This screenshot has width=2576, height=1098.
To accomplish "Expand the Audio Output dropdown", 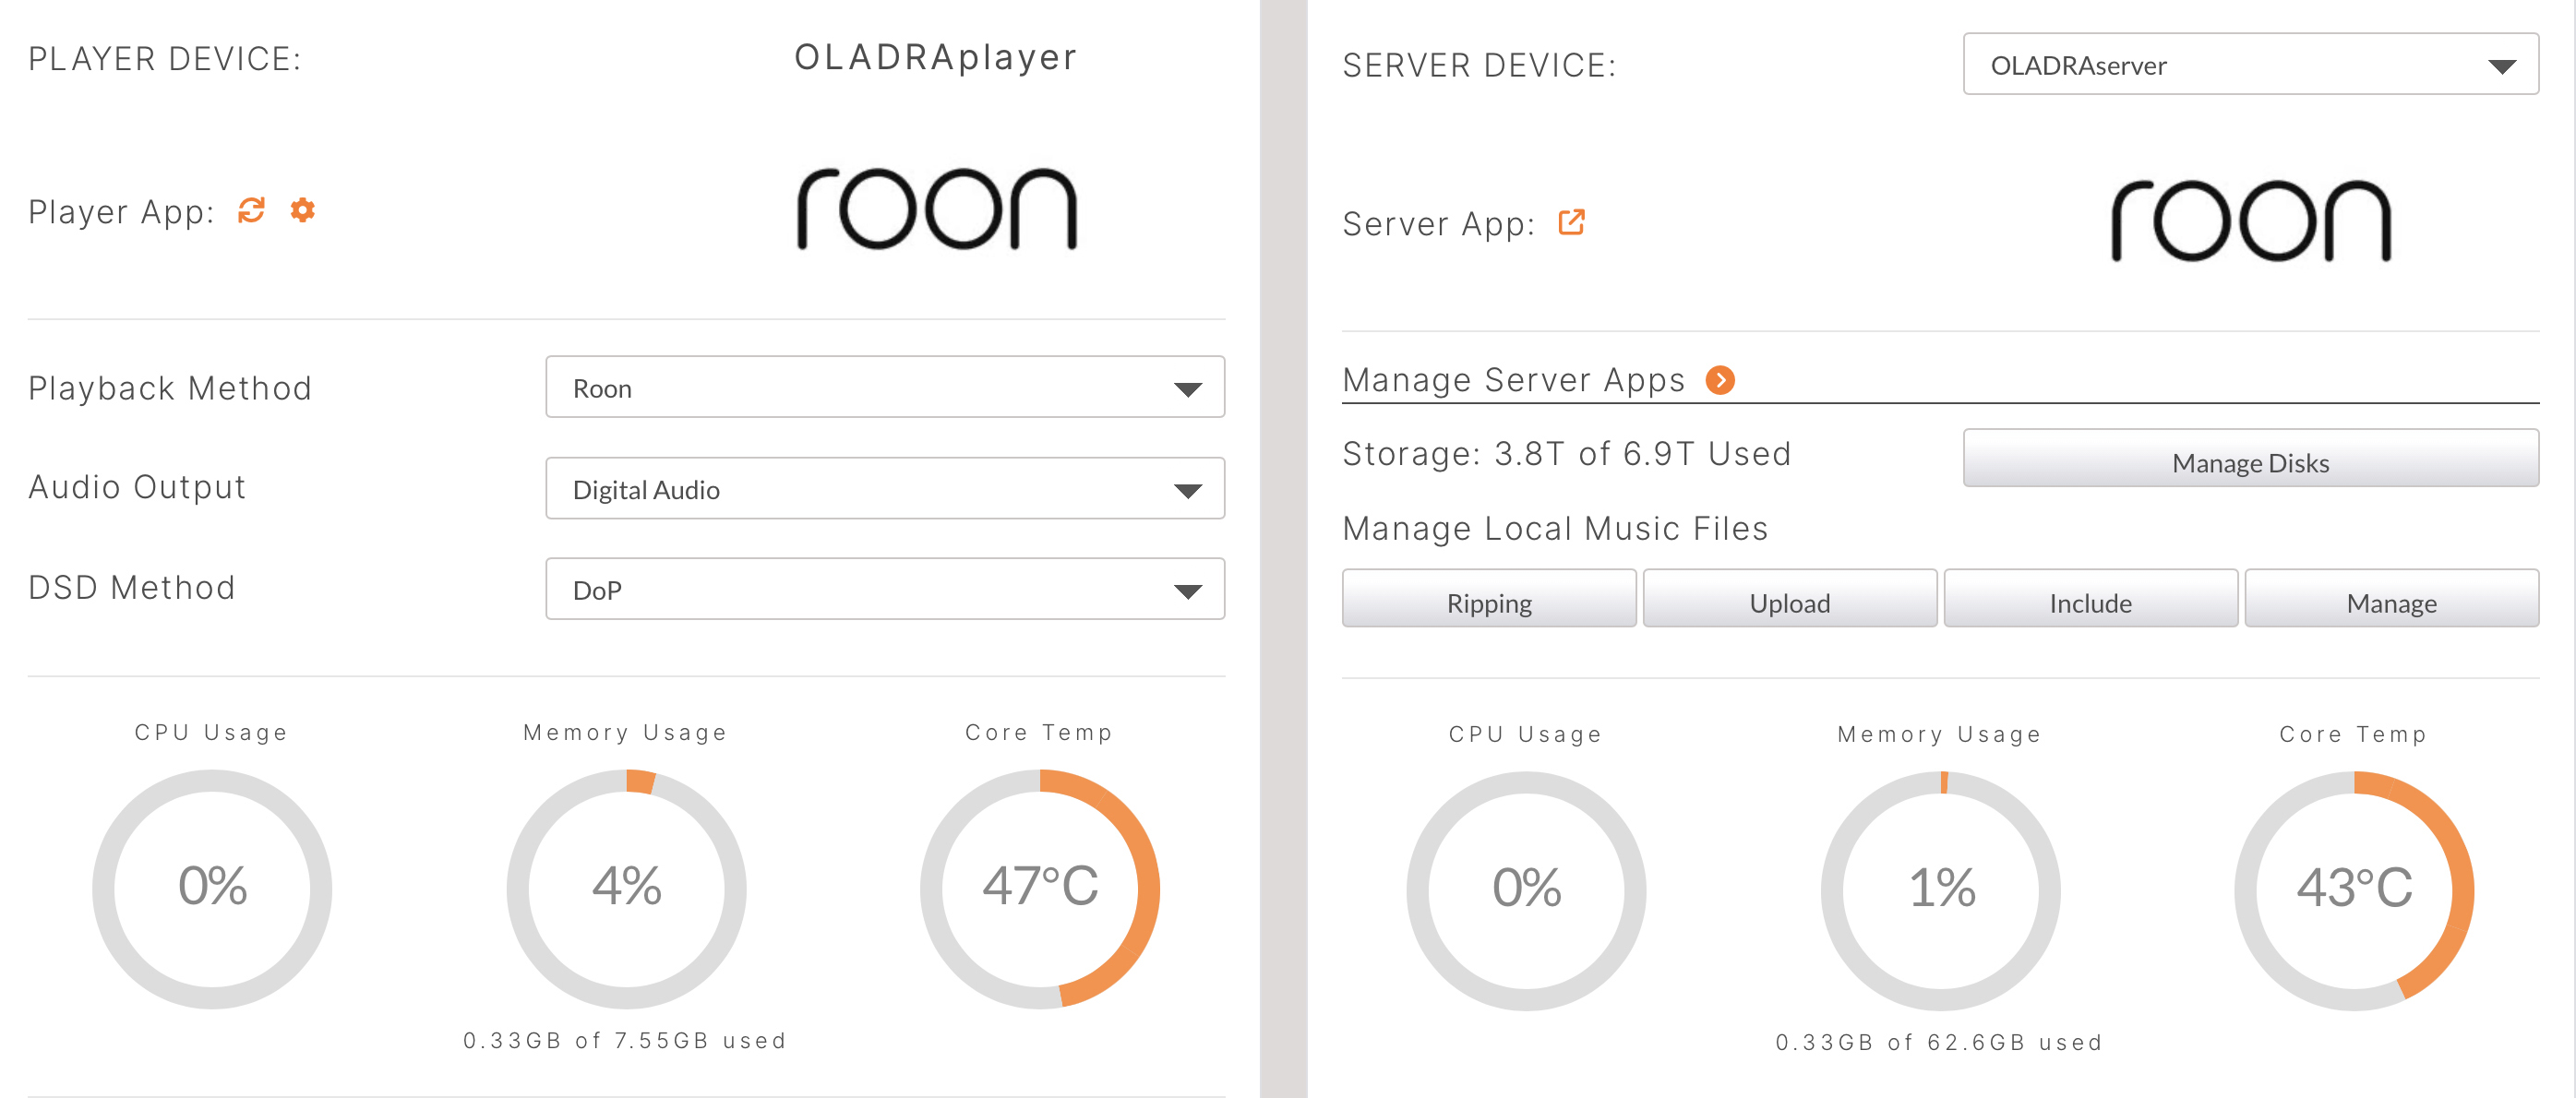I will click(884, 489).
